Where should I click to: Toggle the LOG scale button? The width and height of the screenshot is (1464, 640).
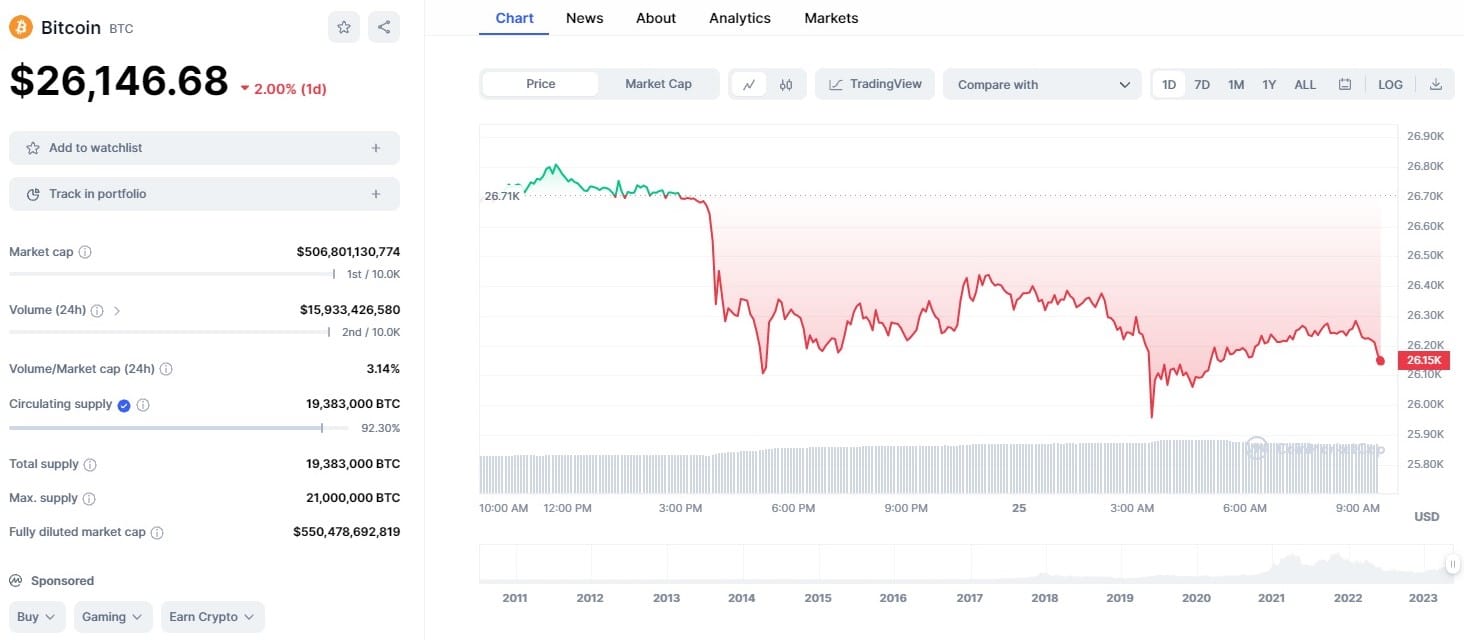point(1390,85)
